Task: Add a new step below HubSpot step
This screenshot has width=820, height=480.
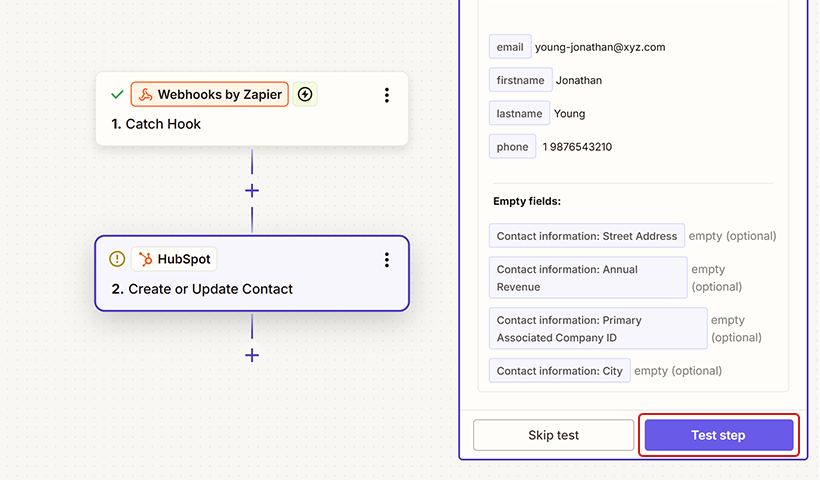Action: (x=252, y=355)
